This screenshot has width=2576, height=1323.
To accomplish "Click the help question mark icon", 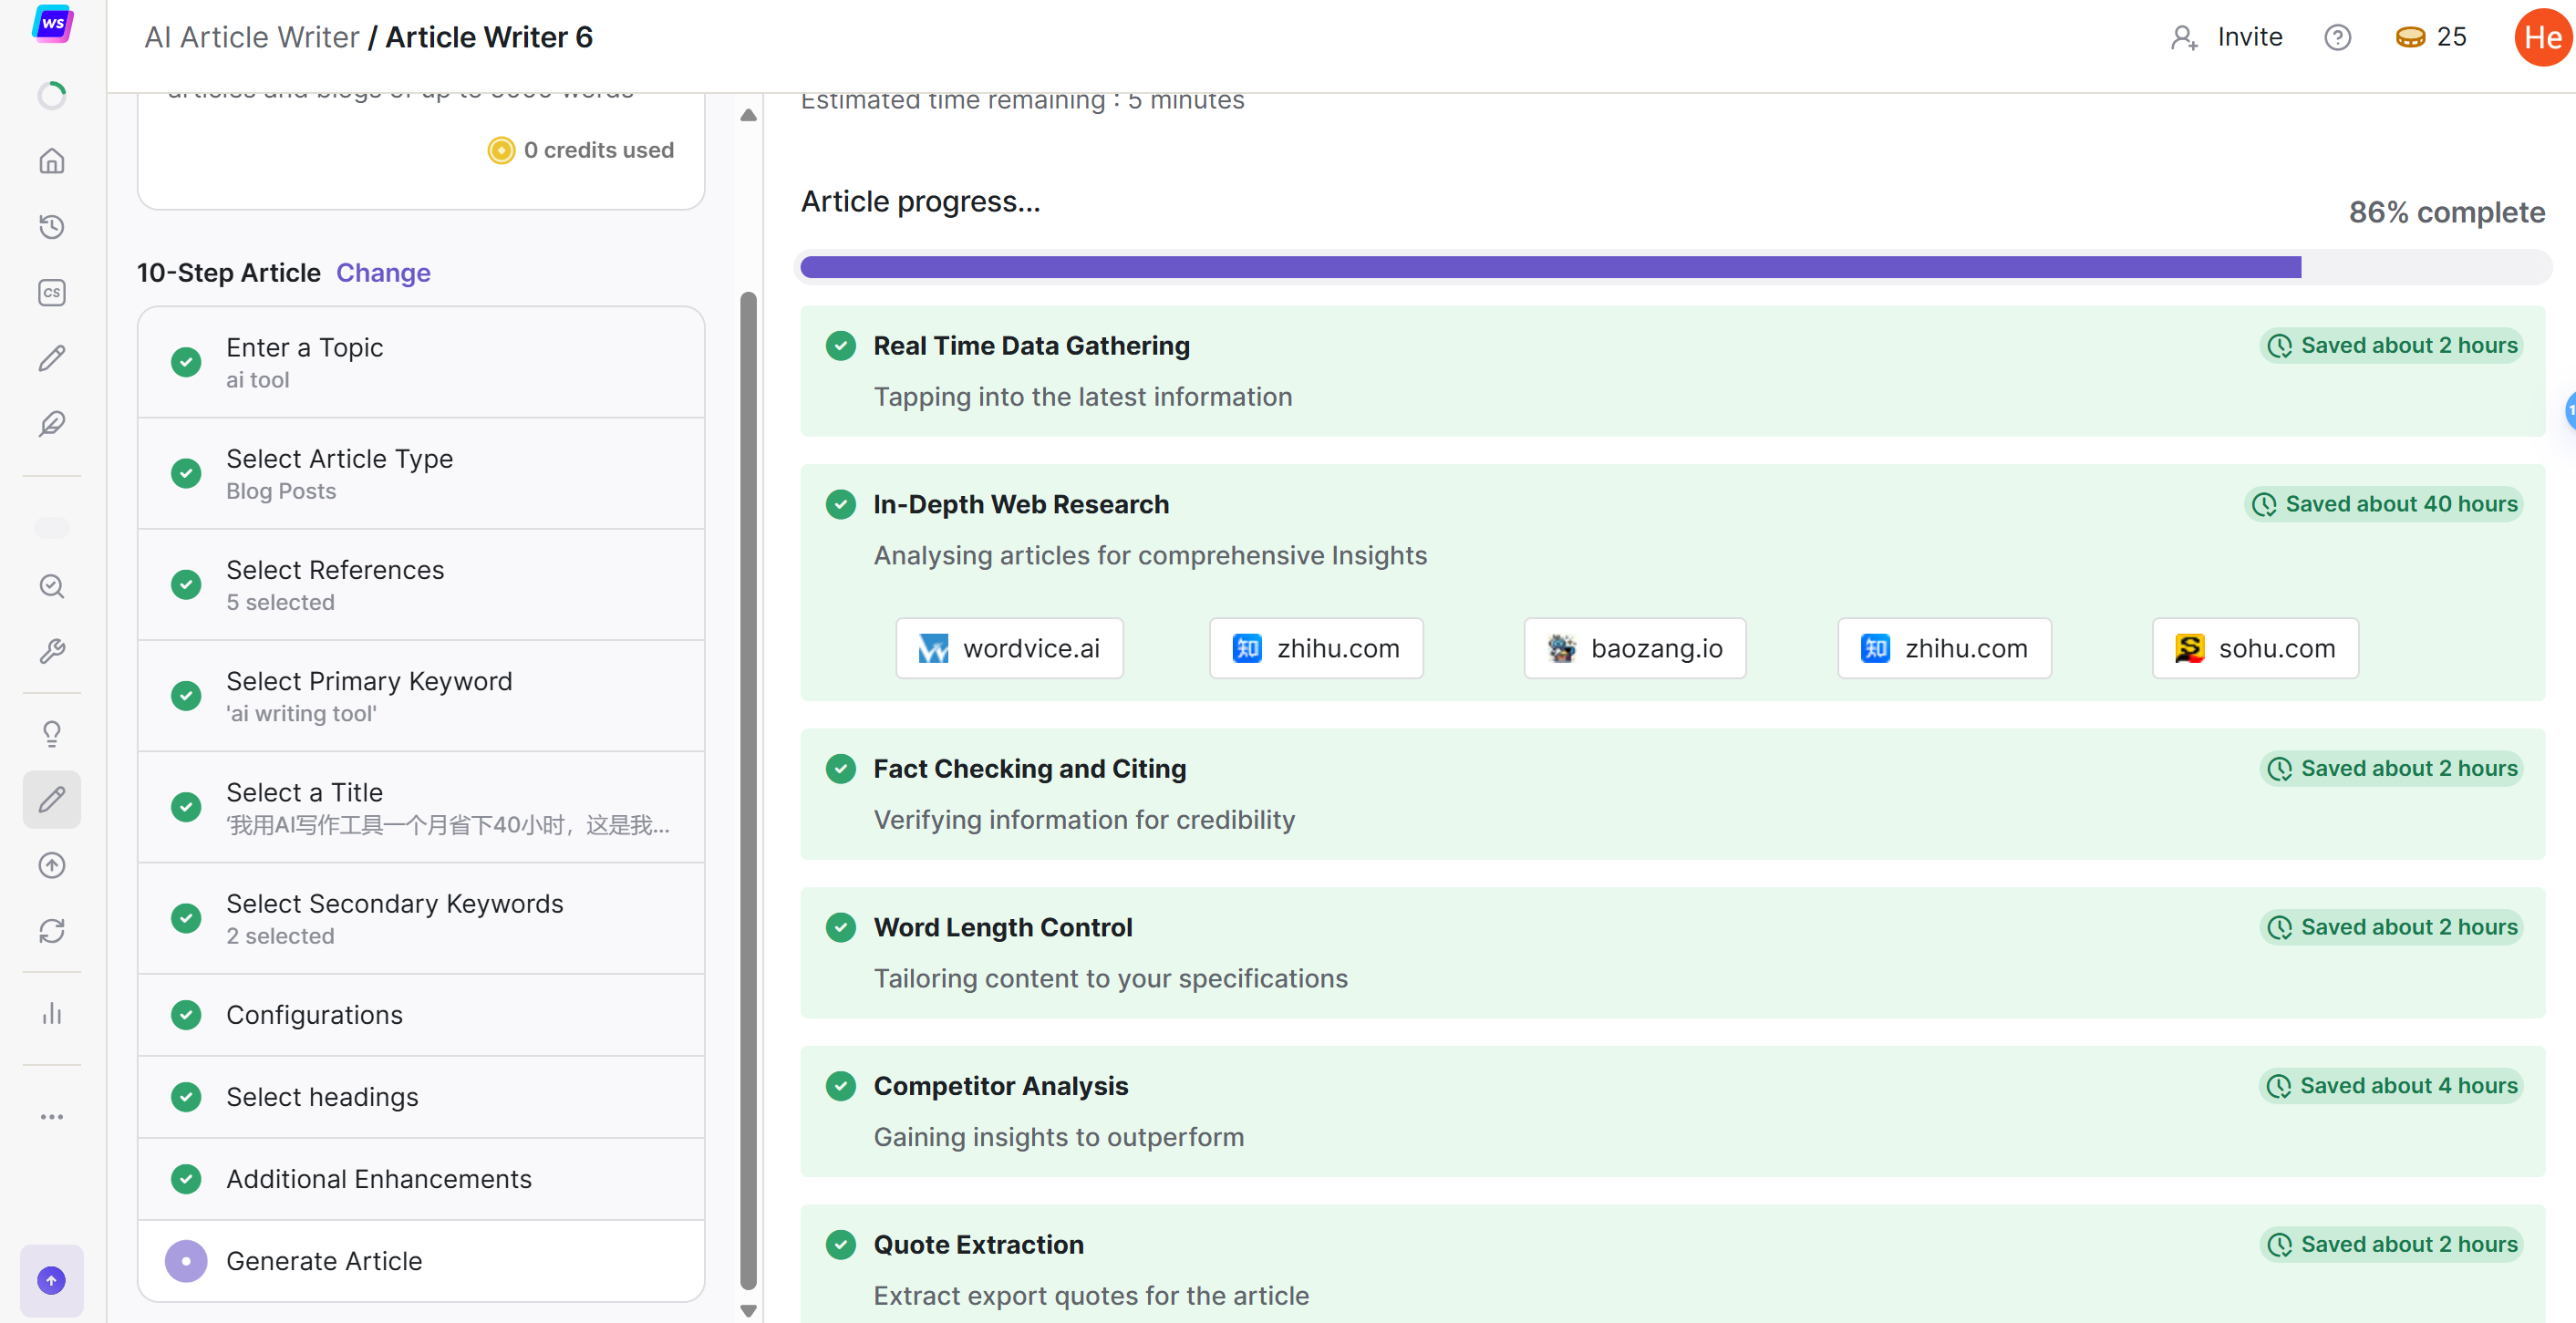I will tap(2337, 38).
